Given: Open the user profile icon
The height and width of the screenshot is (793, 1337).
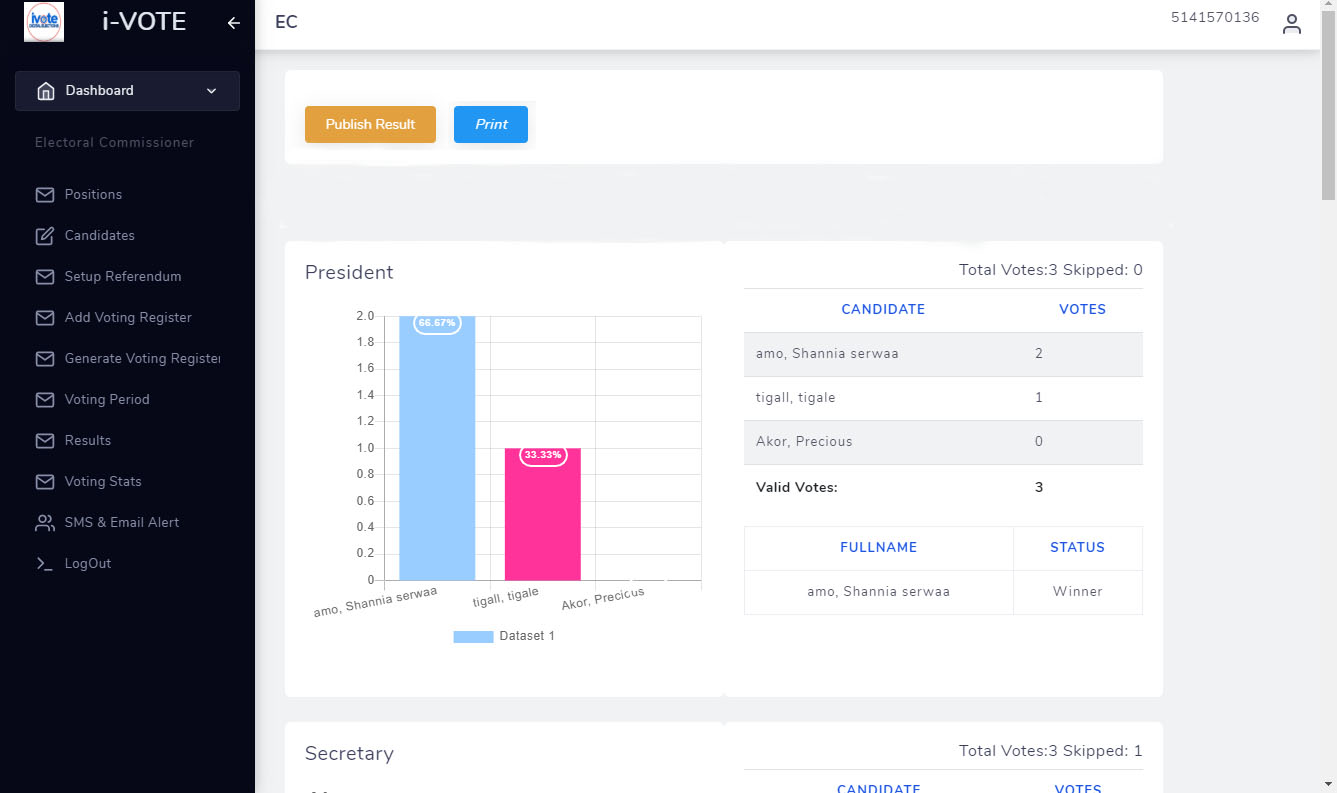Looking at the screenshot, I should click(1292, 24).
